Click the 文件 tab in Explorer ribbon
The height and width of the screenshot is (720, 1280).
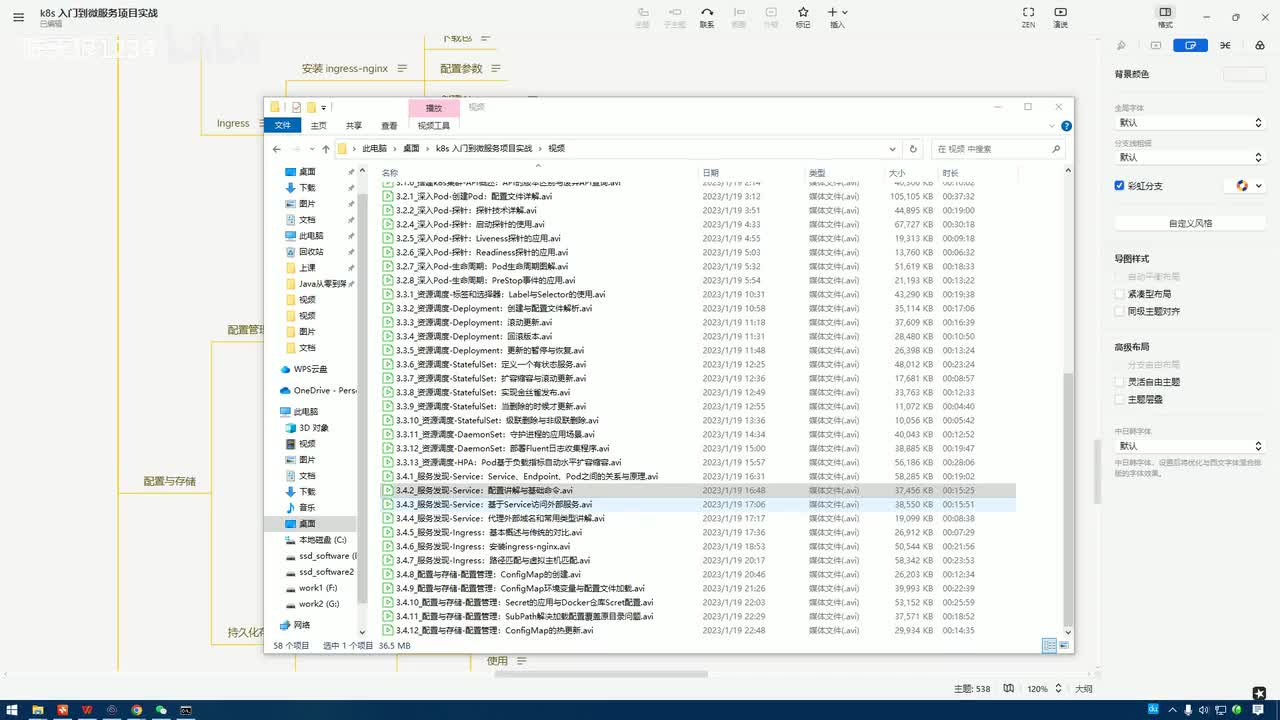pyautogui.click(x=283, y=125)
